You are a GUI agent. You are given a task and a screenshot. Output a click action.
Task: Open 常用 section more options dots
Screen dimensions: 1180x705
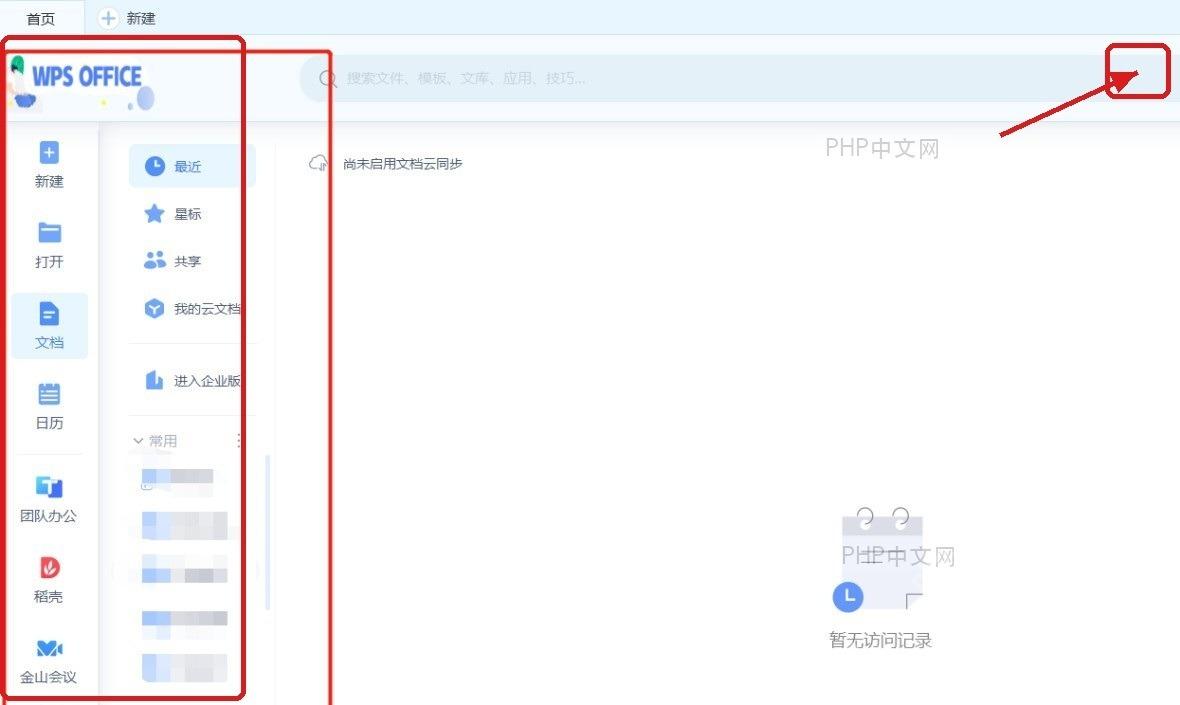point(239,440)
